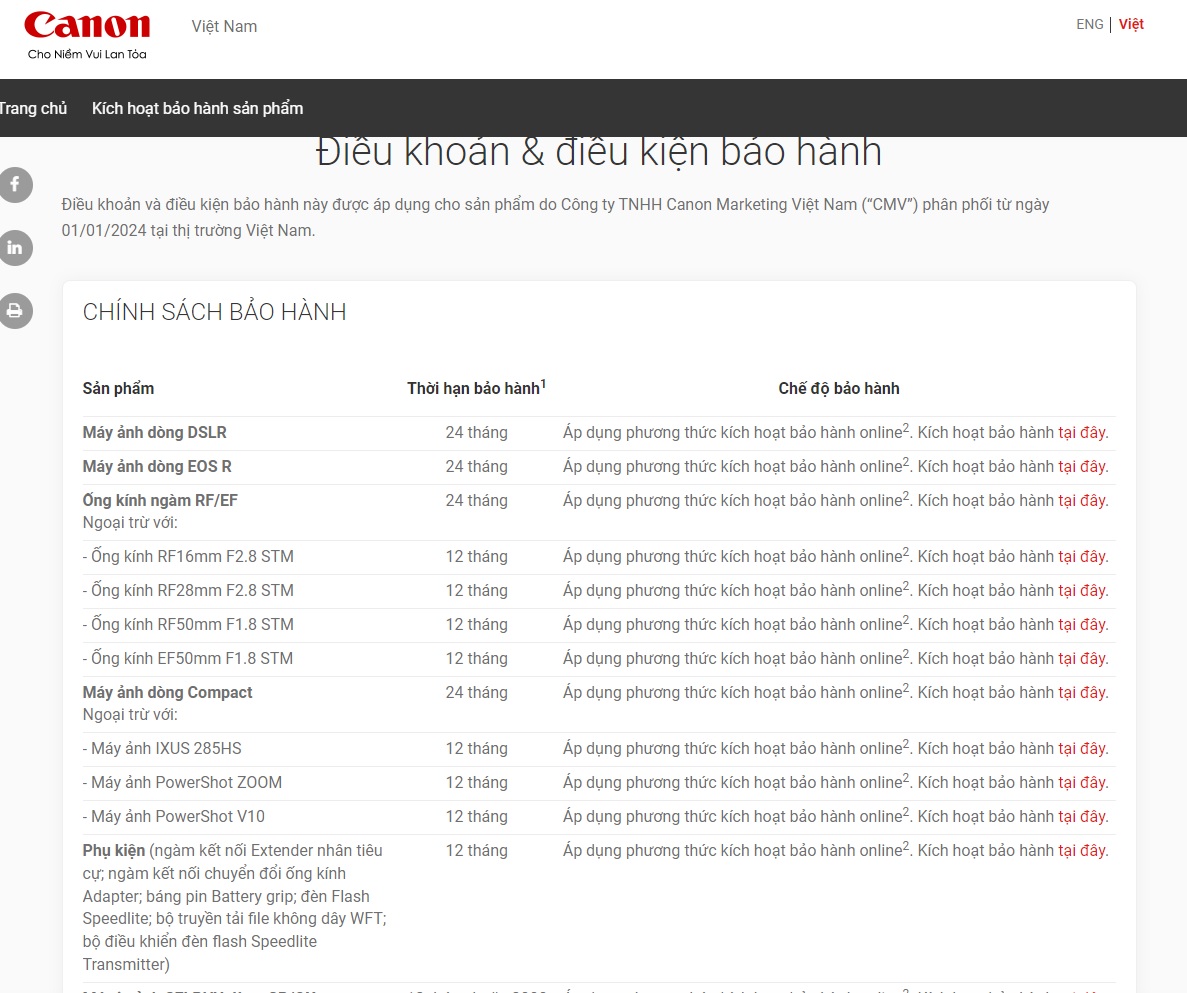Click 'tại đây' link for RF16mm F2.8 STM
This screenshot has height=993, width=1187.
coord(1082,556)
